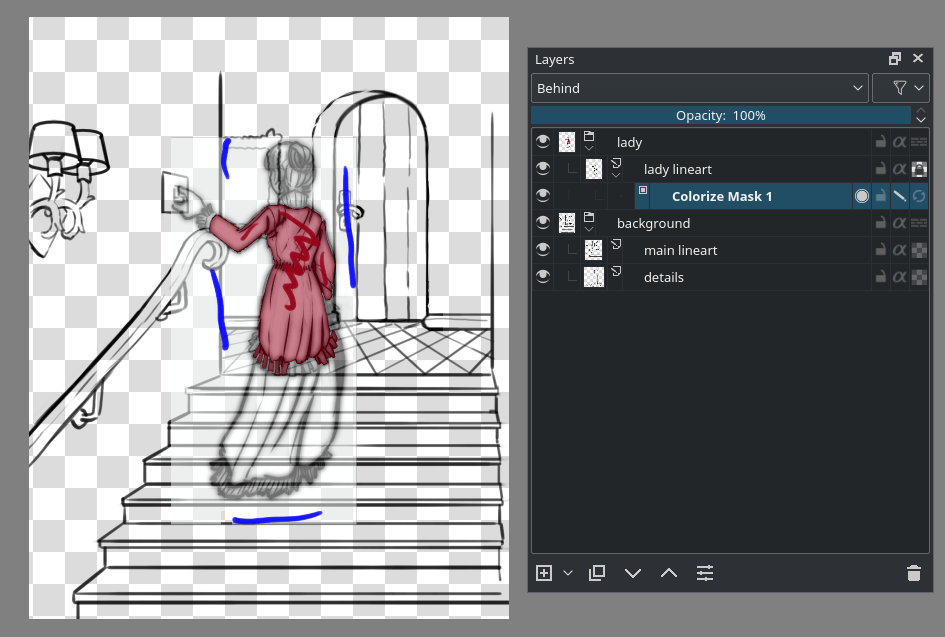Duplicate the selected layer using duplicate icon
The image size is (945, 637).
coord(596,573)
